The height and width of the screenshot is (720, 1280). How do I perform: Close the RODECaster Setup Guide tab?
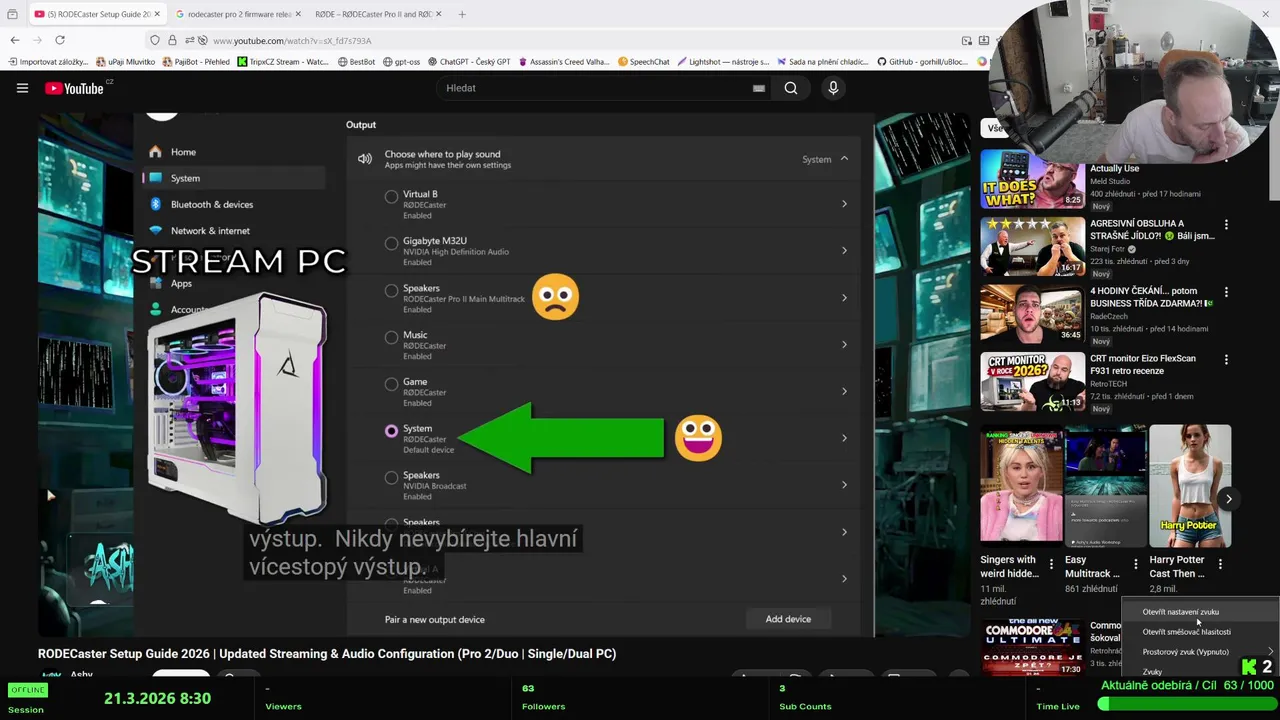coord(157,14)
